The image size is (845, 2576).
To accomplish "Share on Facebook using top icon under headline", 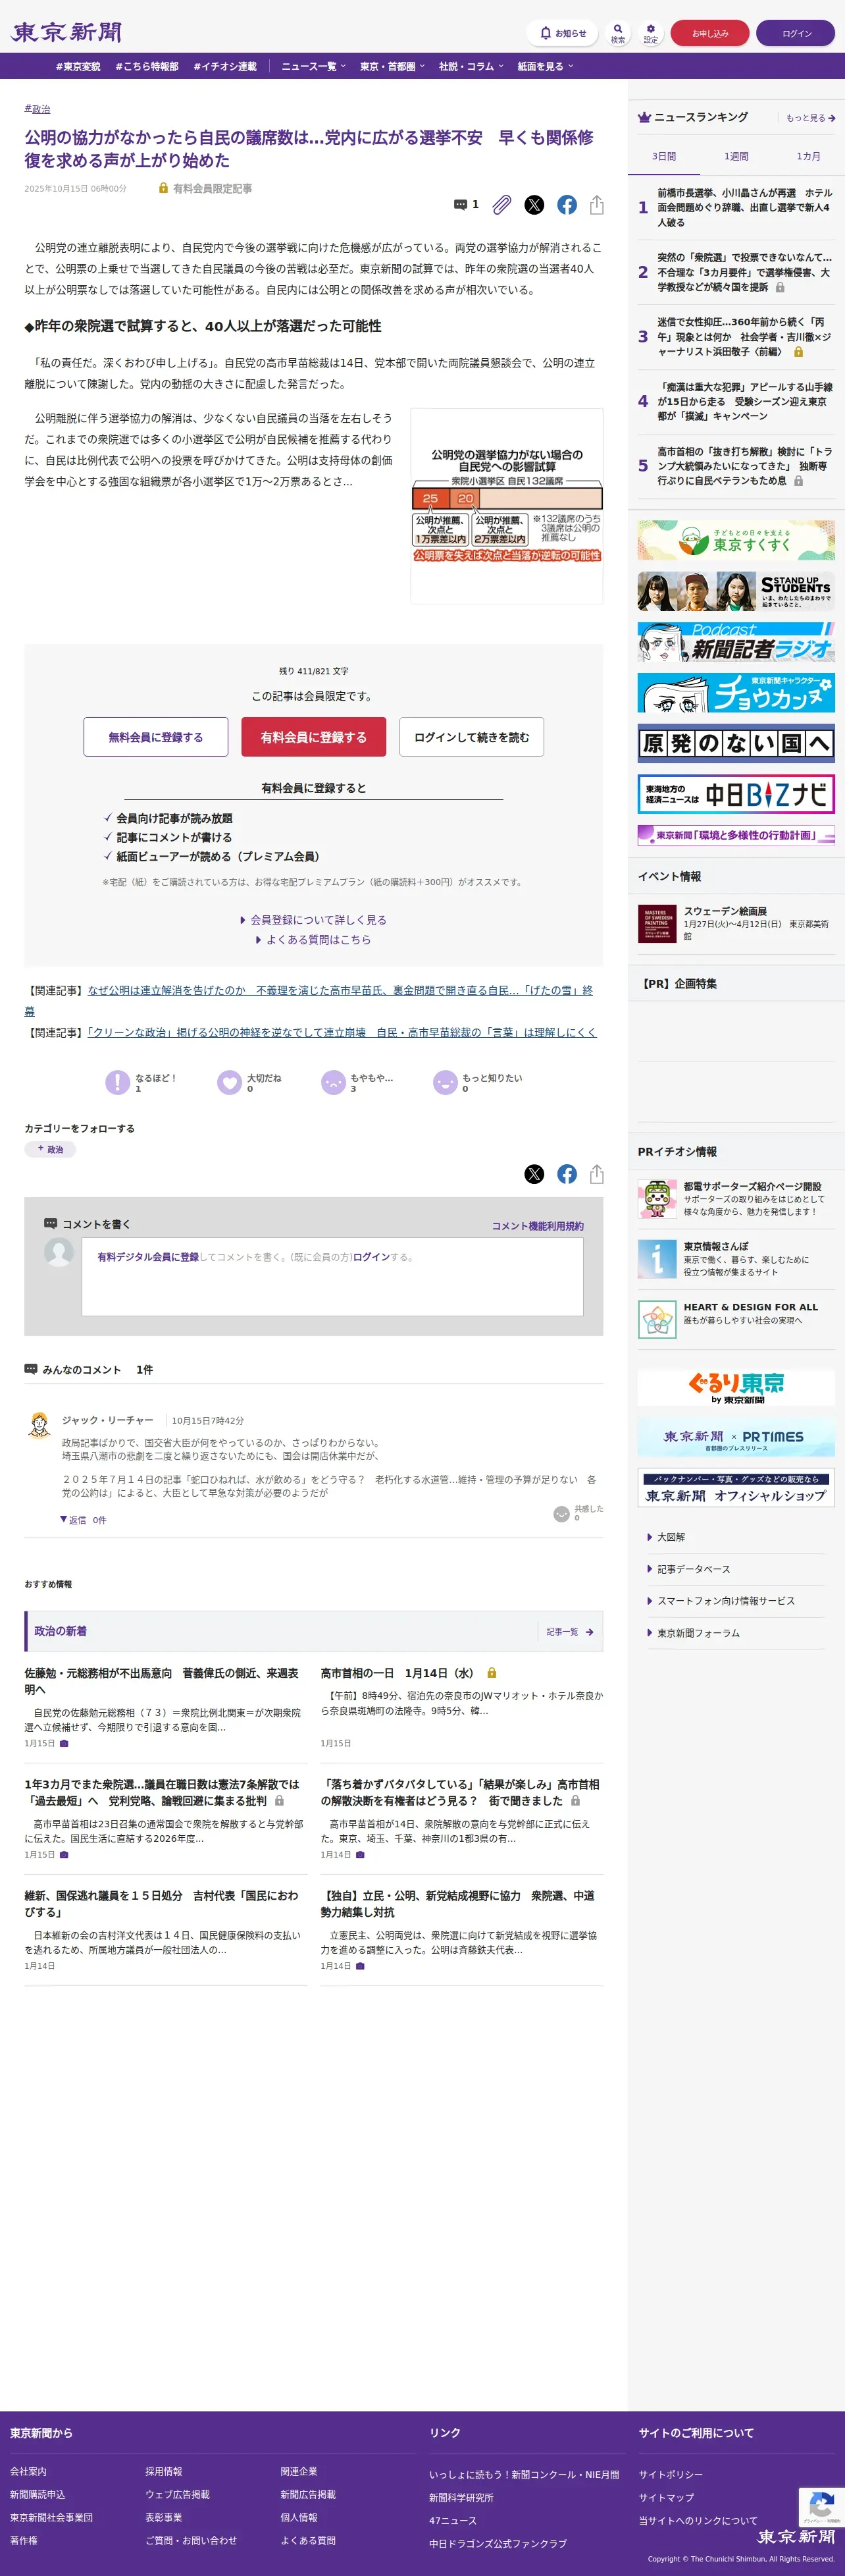I will 567,204.
